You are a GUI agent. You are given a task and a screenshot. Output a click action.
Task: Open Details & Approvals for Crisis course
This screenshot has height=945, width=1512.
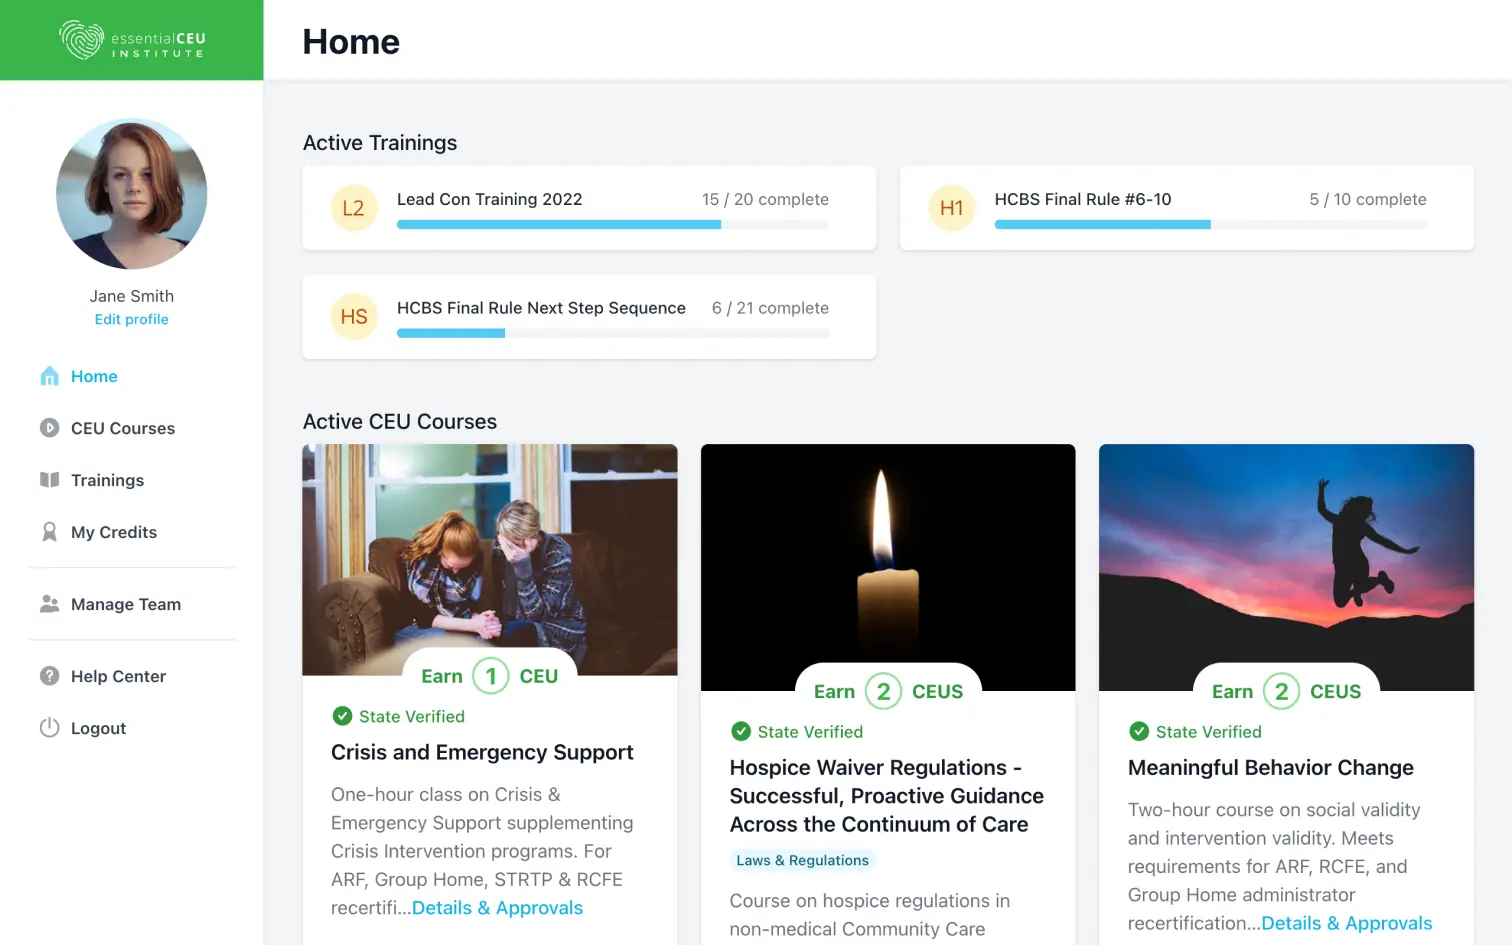click(497, 908)
